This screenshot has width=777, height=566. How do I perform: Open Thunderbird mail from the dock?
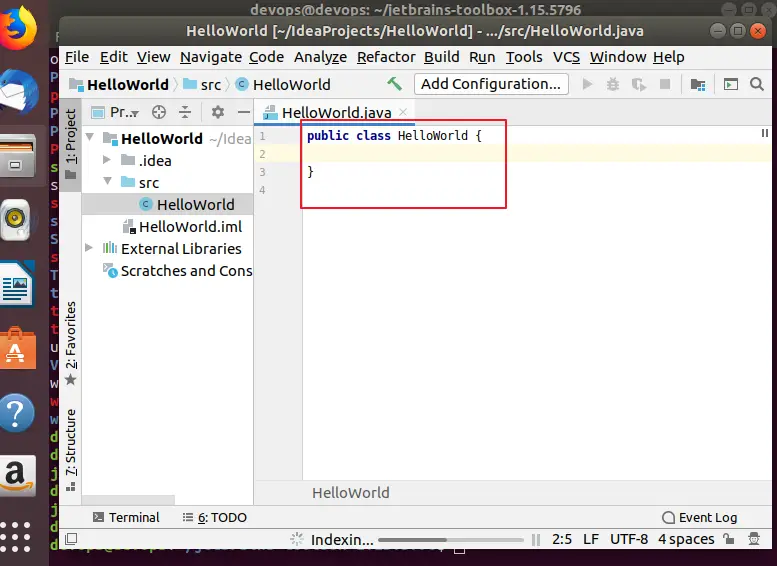click(19, 93)
